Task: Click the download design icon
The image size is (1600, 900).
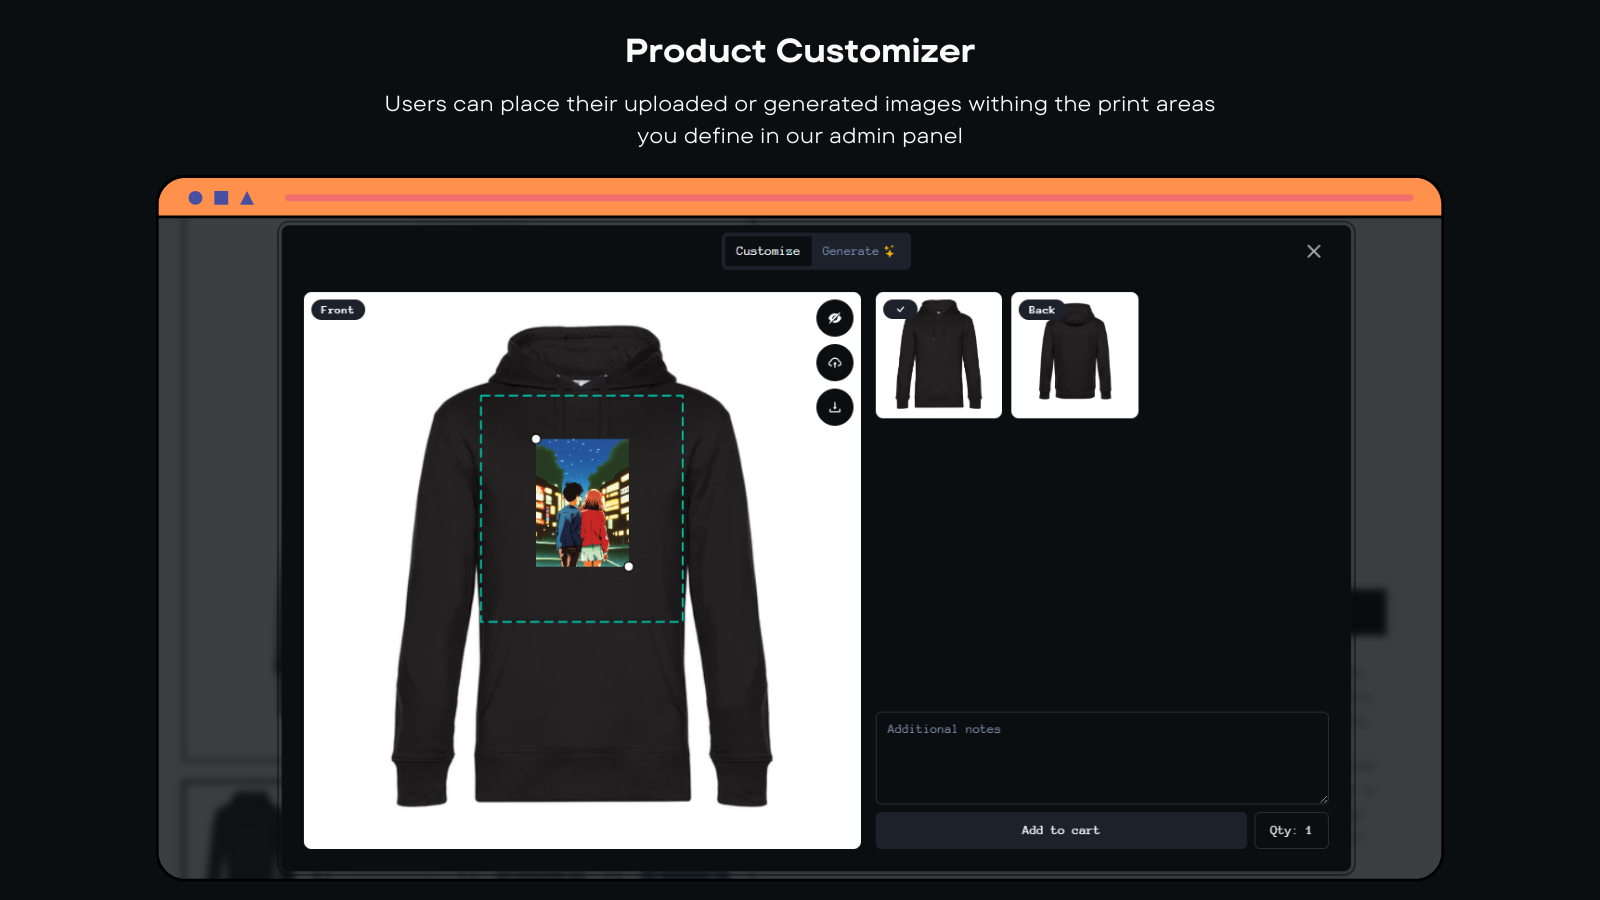Action: [x=835, y=407]
